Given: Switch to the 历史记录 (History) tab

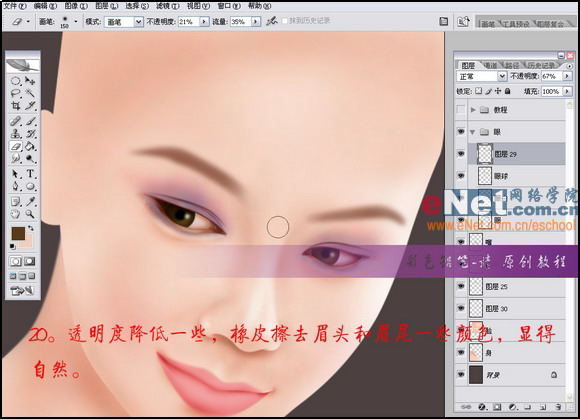Looking at the screenshot, I should (x=541, y=65).
